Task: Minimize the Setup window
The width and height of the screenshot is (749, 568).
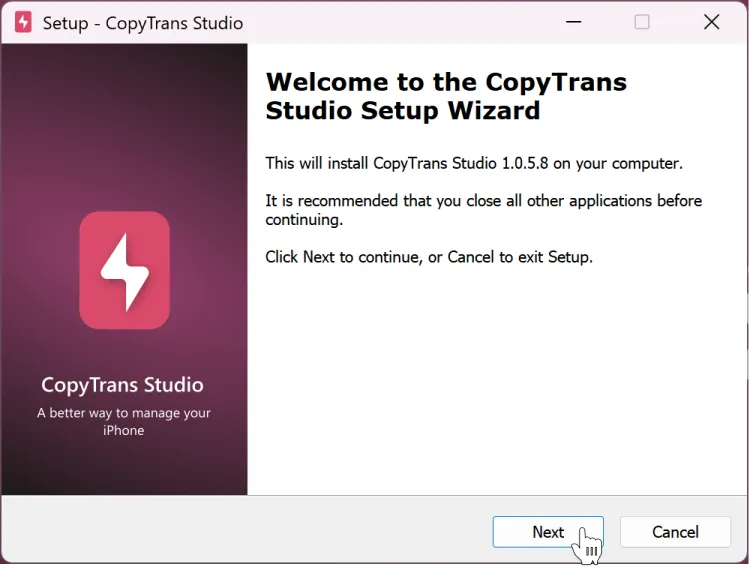Action: [x=573, y=22]
